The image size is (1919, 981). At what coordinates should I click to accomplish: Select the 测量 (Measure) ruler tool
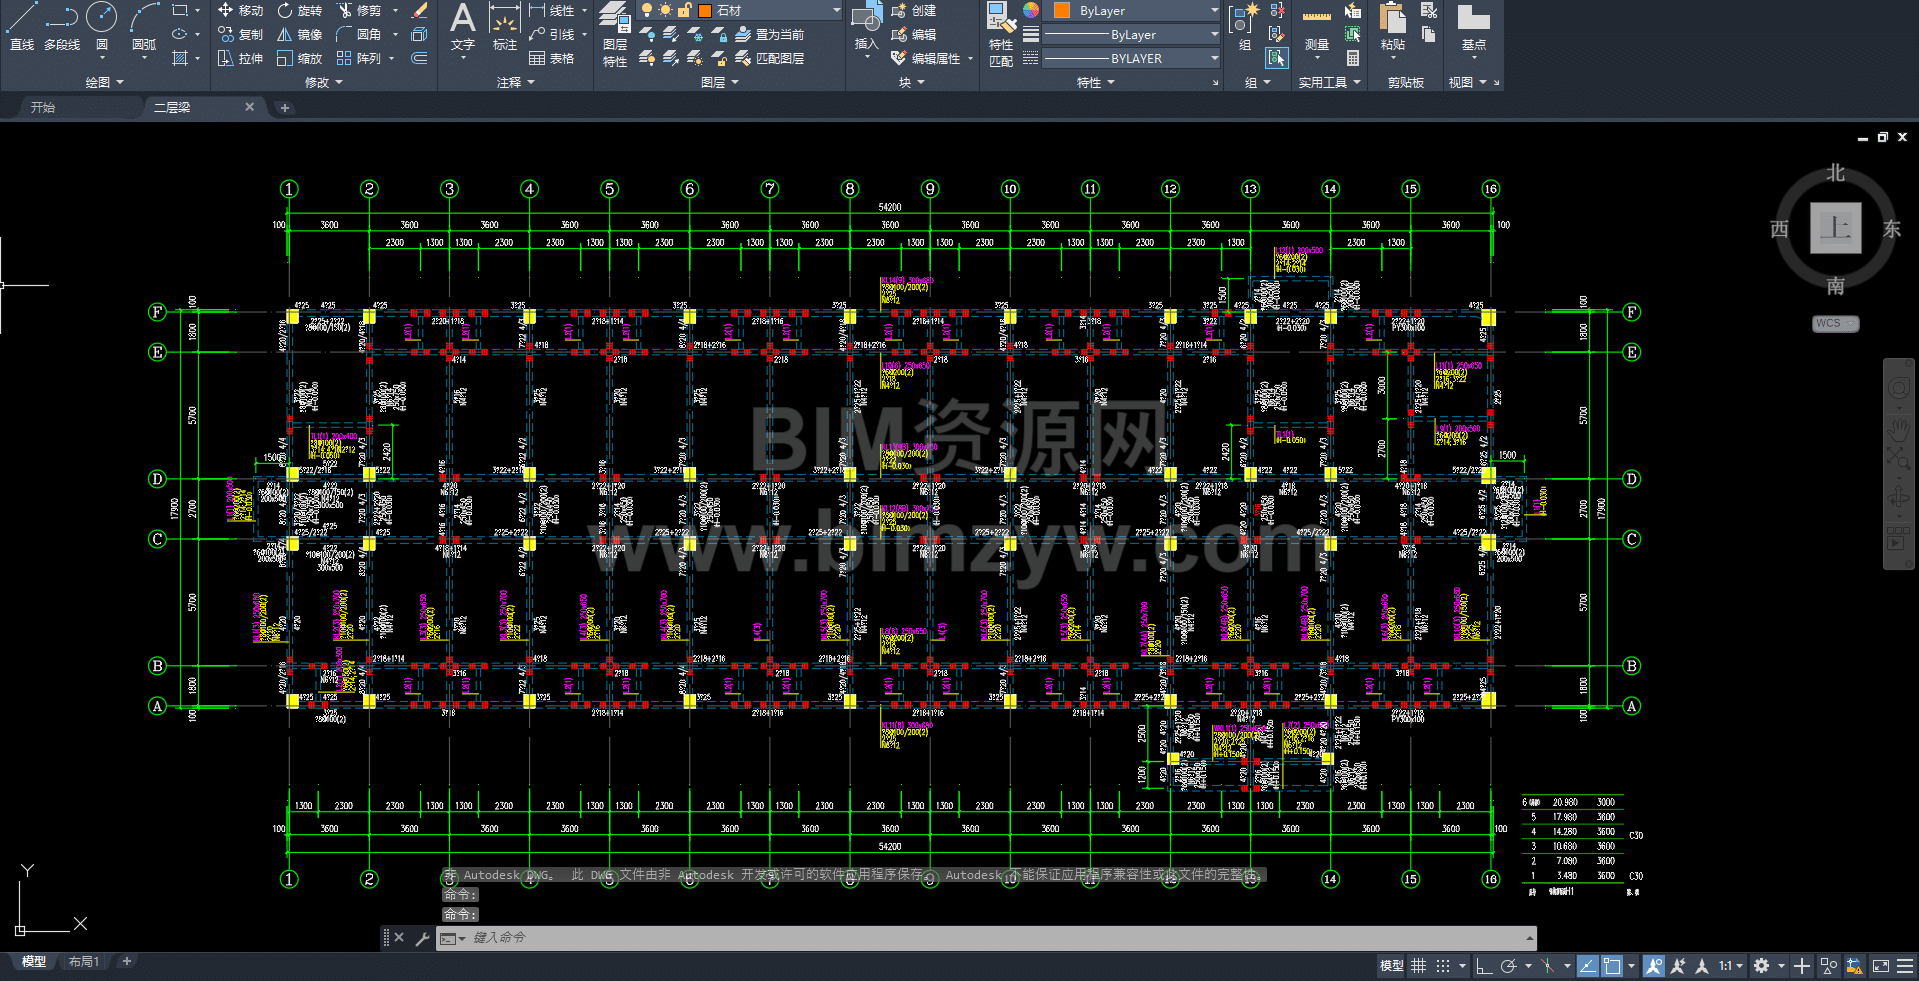coord(1316,28)
